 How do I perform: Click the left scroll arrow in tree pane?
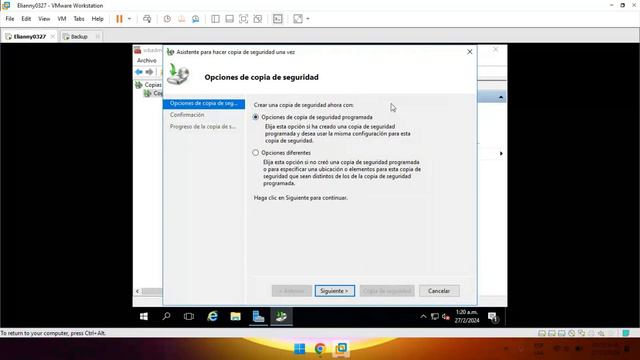(x=138, y=291)
